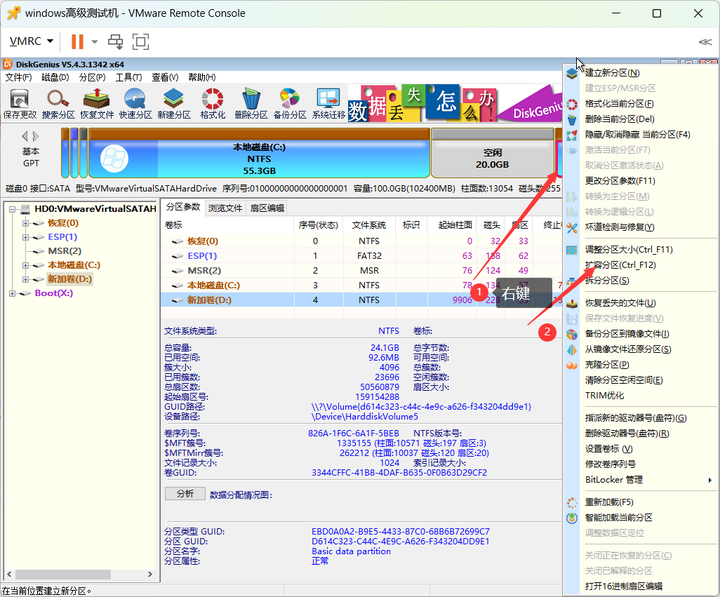Expand the ESP(1) tree node
Image resolution: width=720 pixels, height=597 pixels.
26,237
